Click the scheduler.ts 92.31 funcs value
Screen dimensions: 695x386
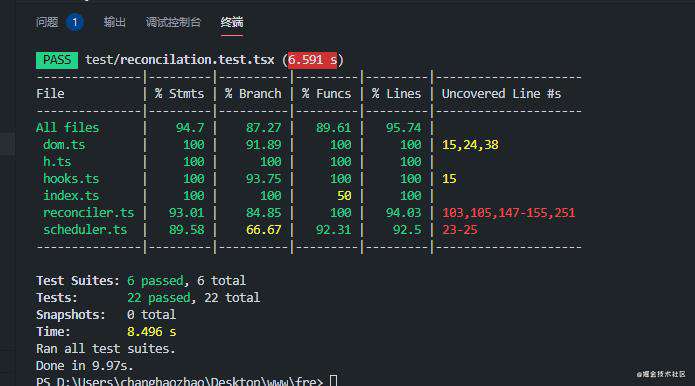click(x=333, y=230)
